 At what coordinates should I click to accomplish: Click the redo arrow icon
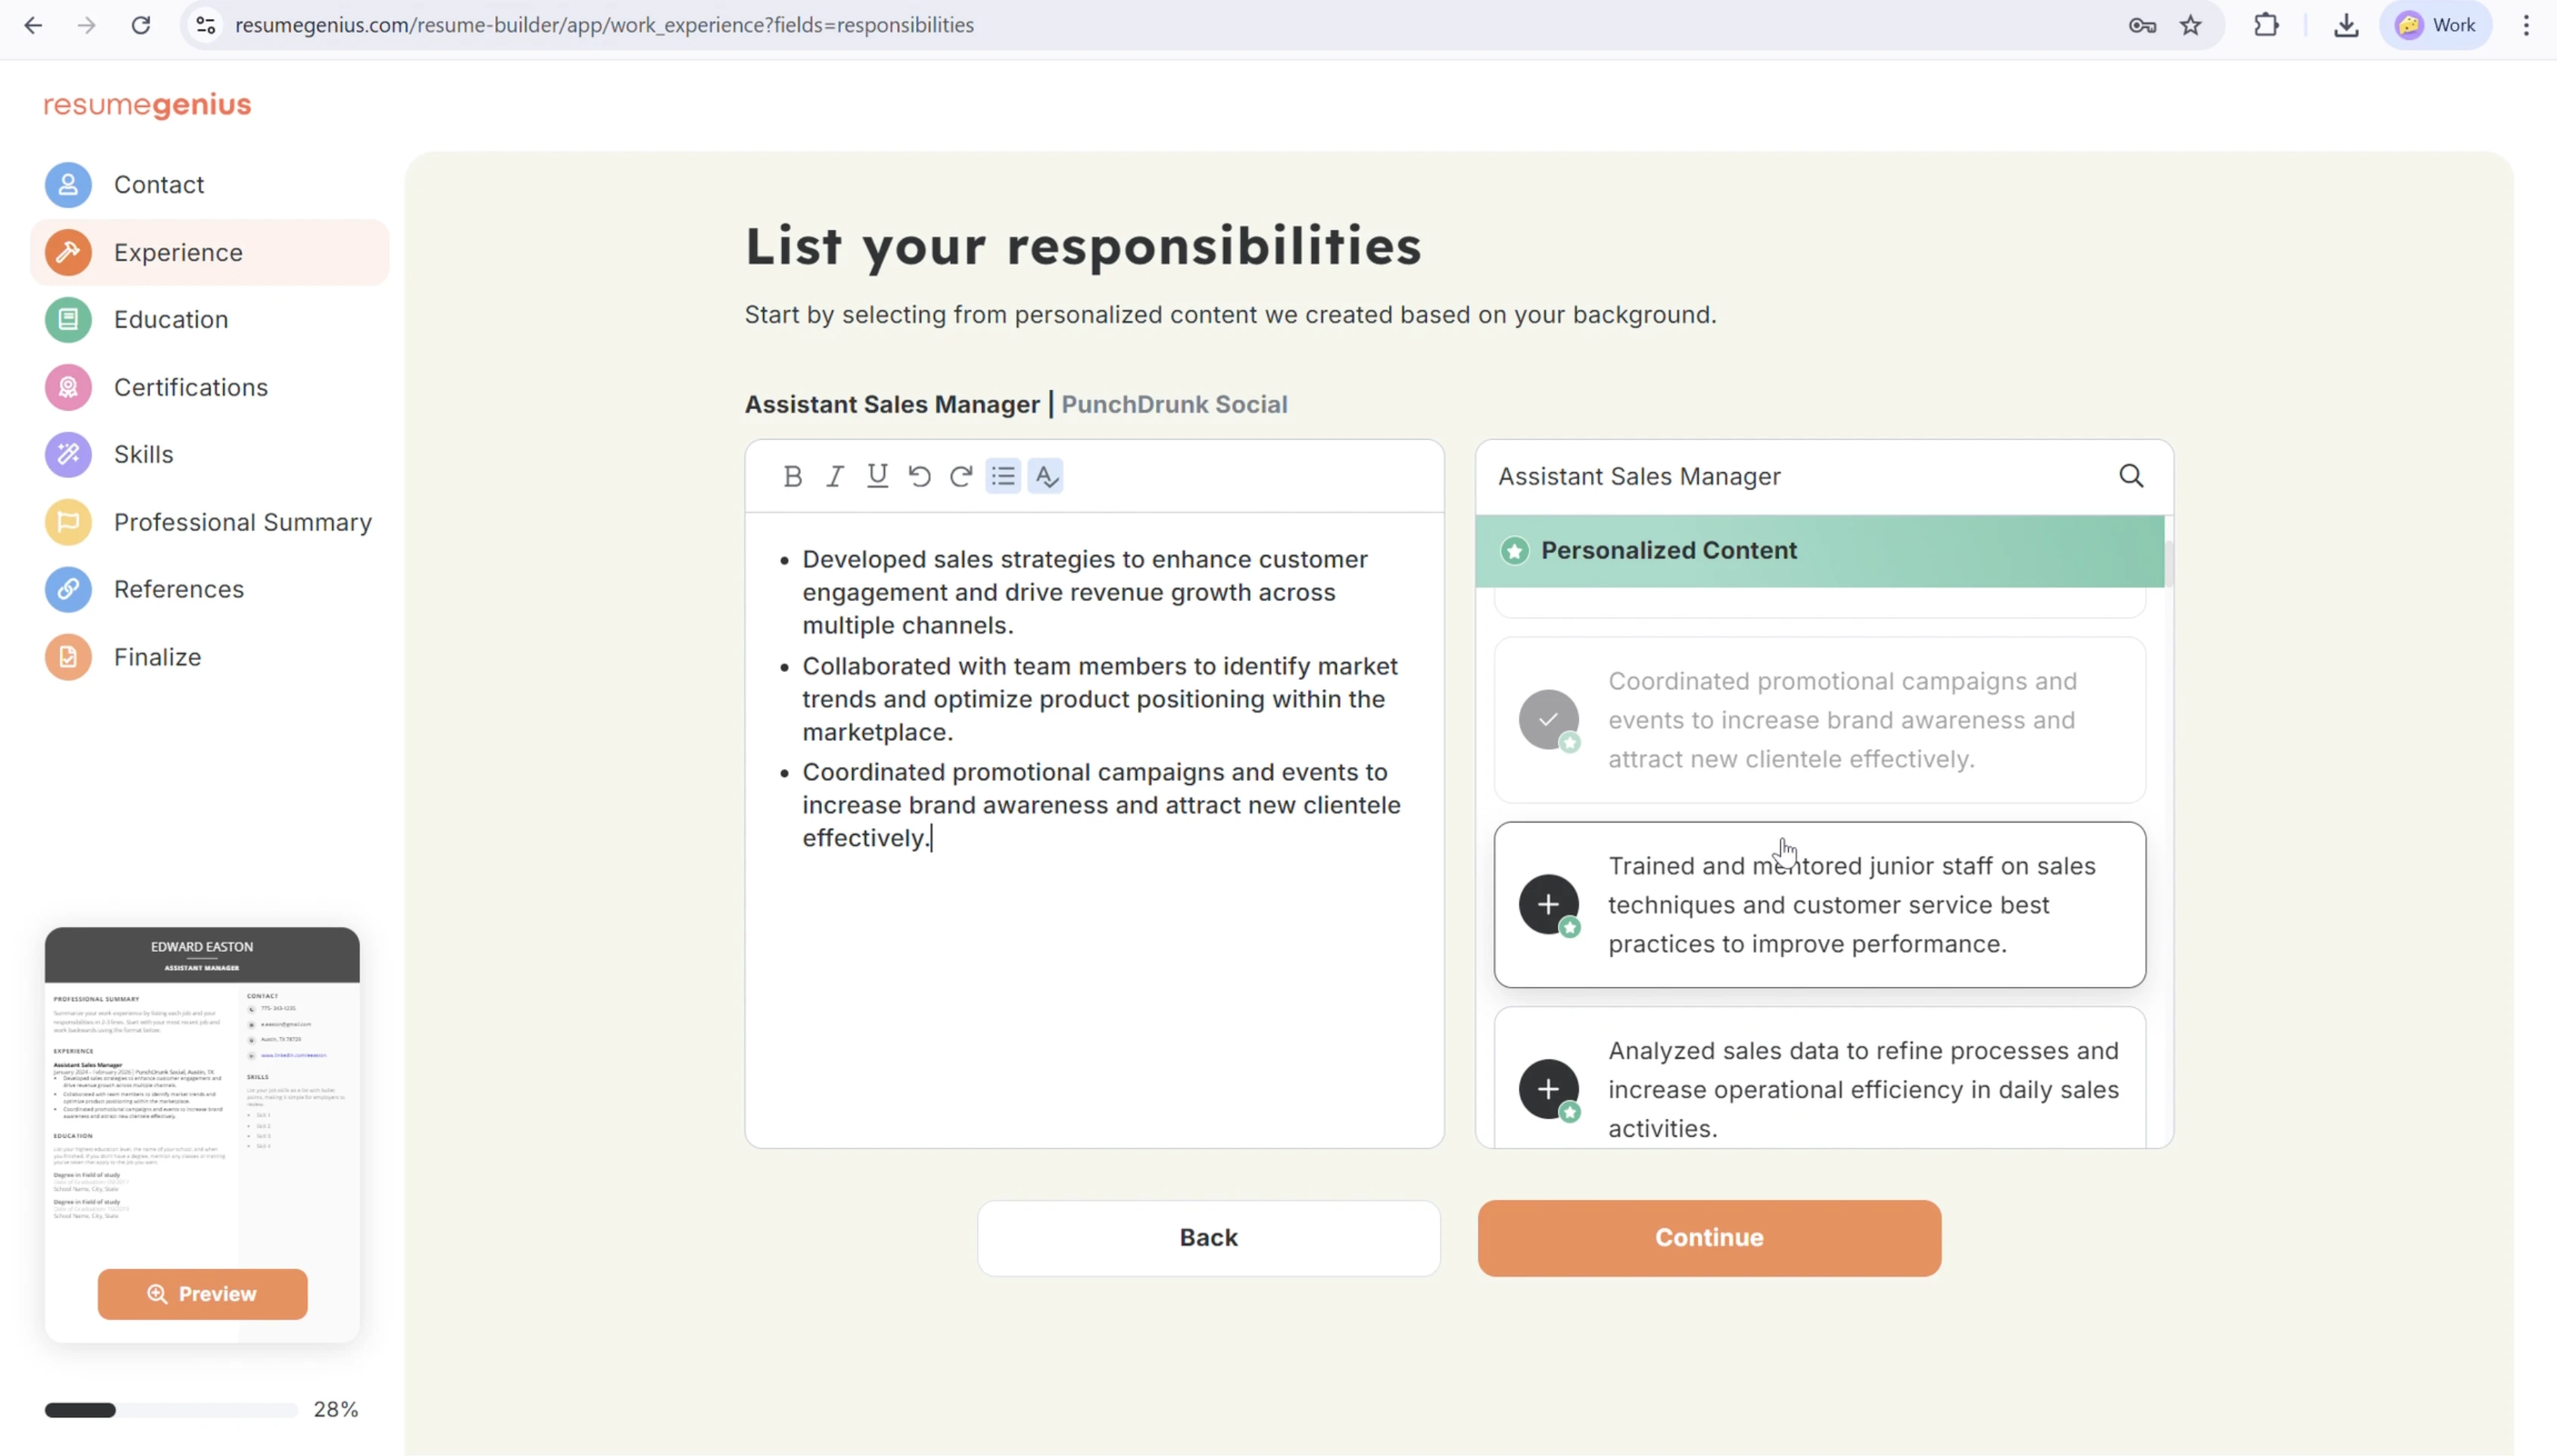(961, 477)
